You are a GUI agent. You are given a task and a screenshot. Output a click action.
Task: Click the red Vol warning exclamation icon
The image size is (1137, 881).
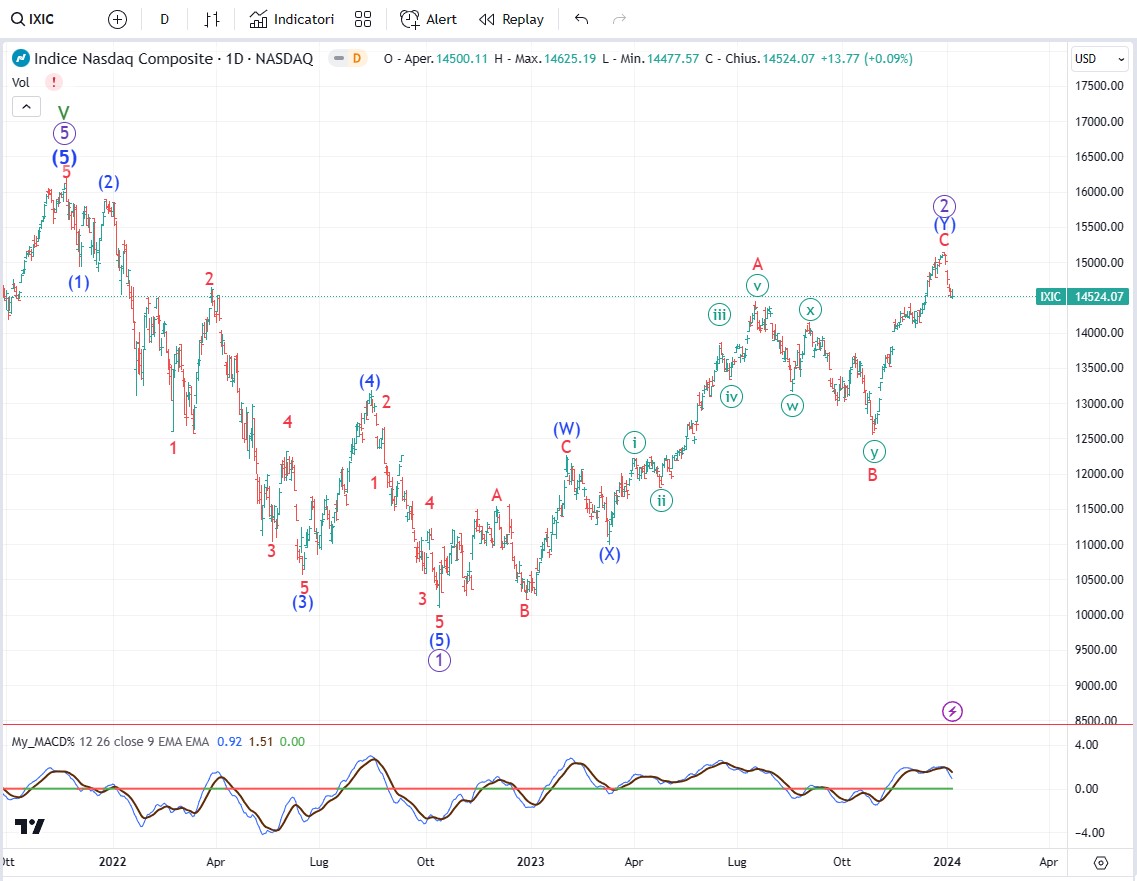tap(54, 83)
